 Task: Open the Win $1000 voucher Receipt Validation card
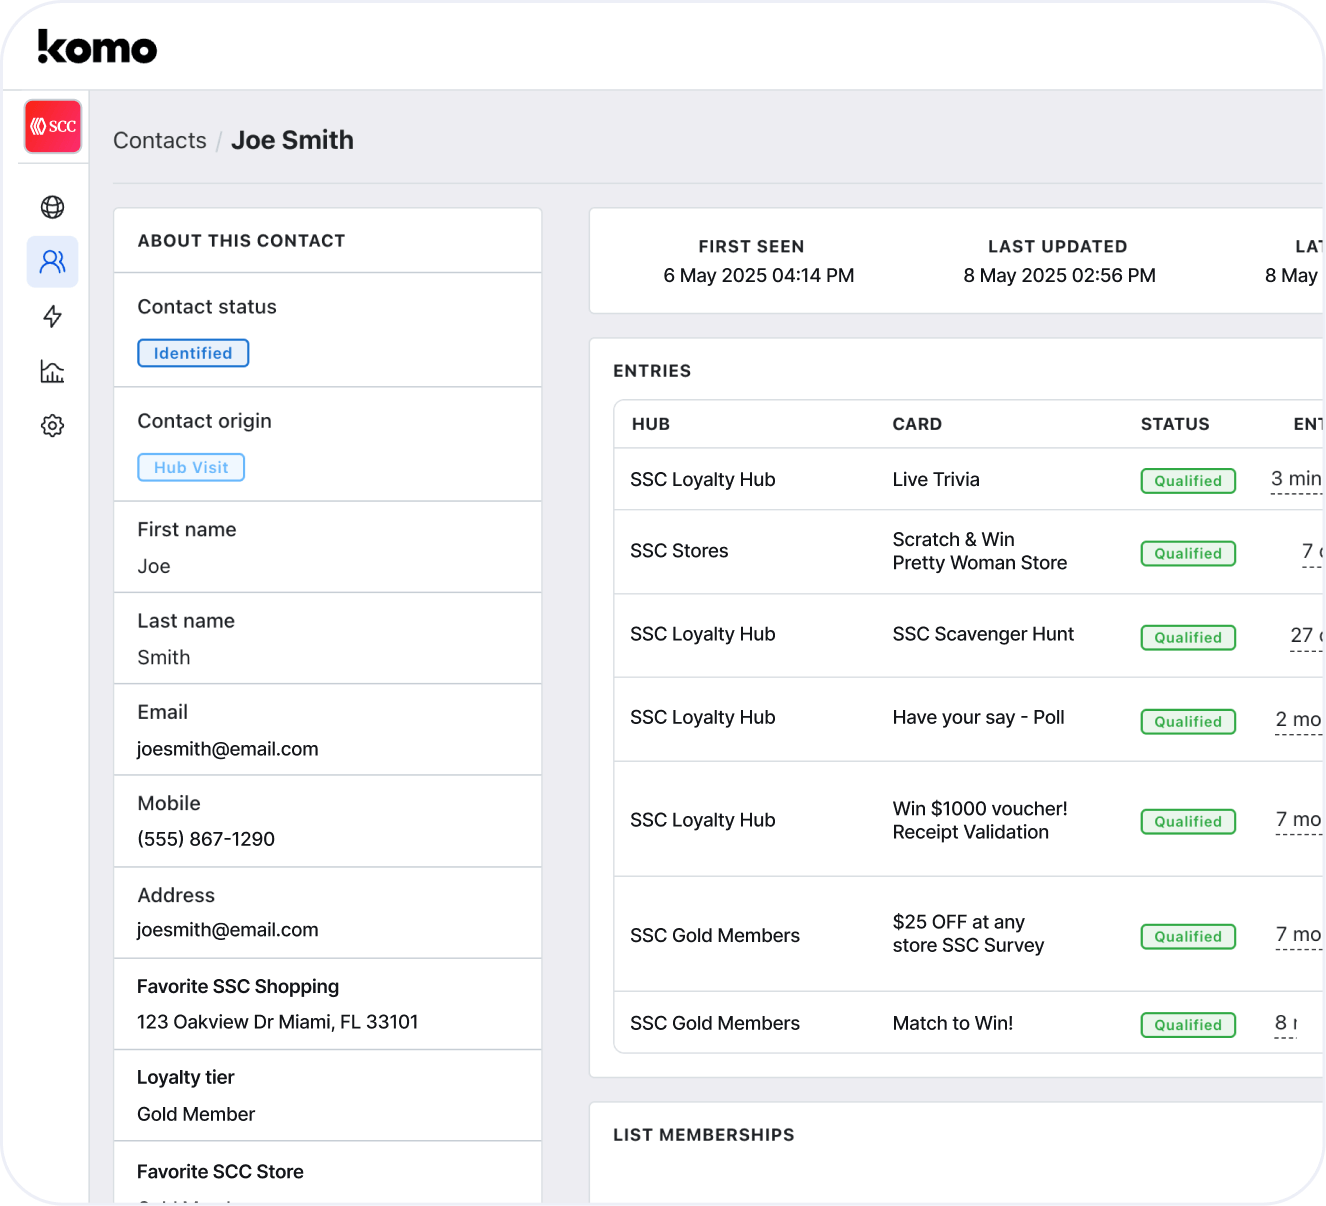(980, 820)
